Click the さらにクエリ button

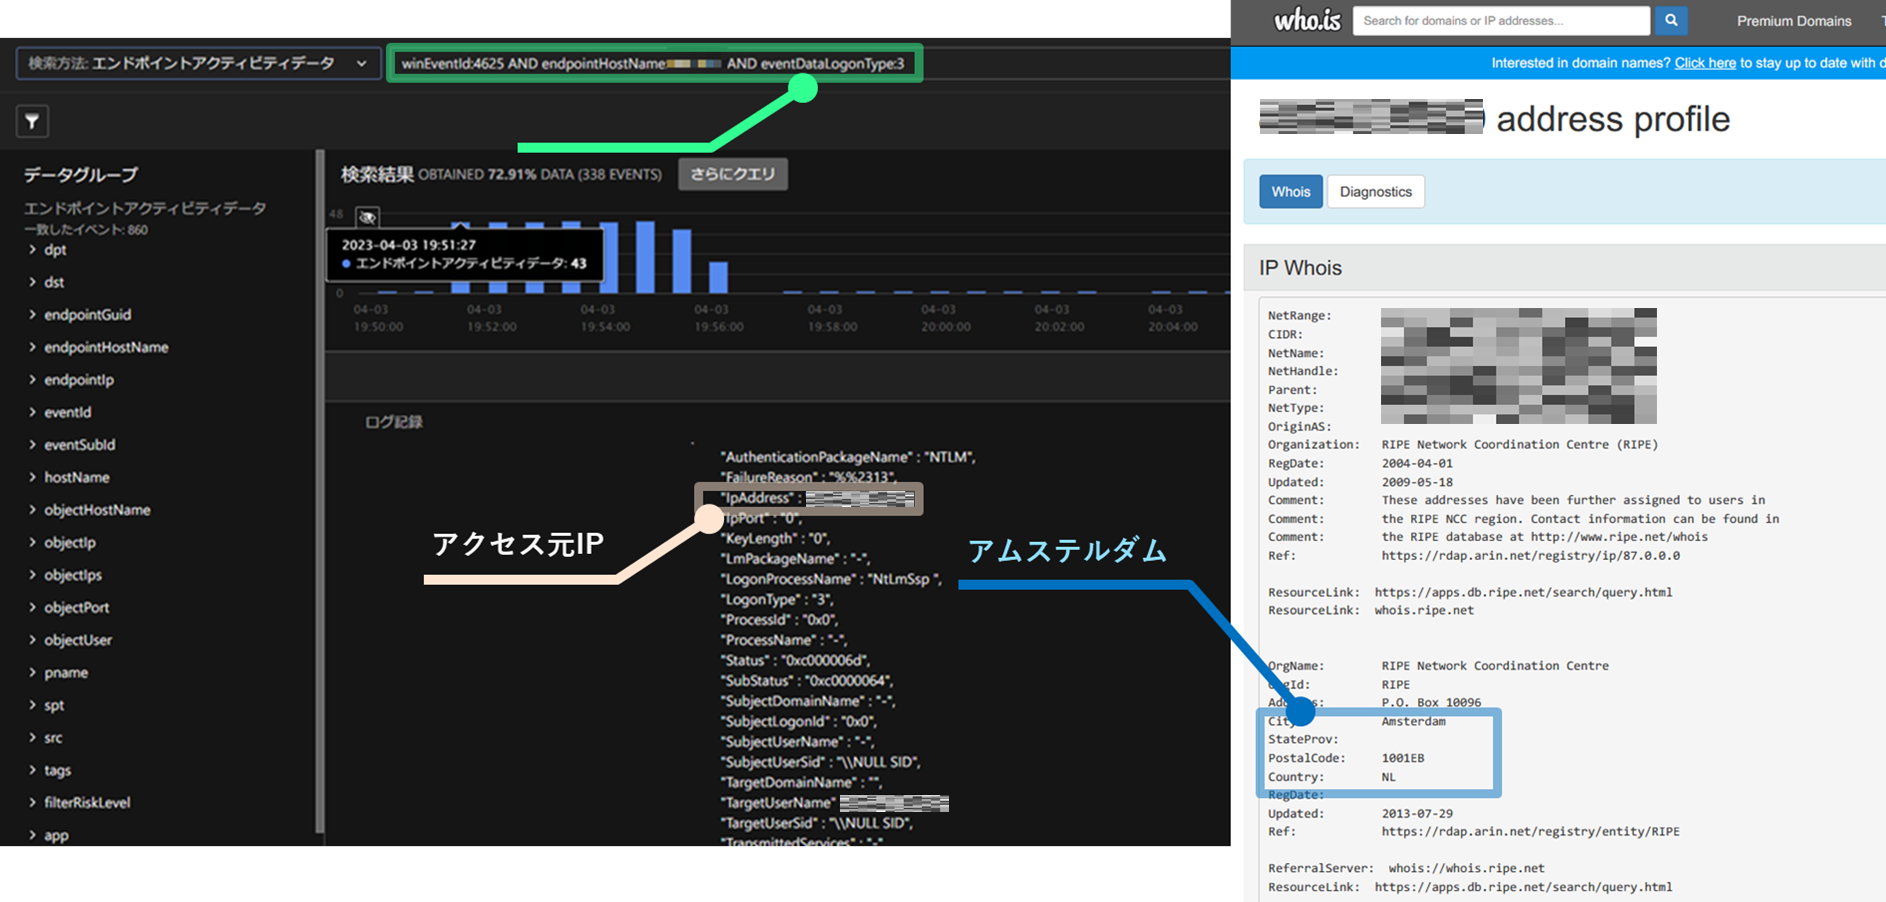click(732, 174)
